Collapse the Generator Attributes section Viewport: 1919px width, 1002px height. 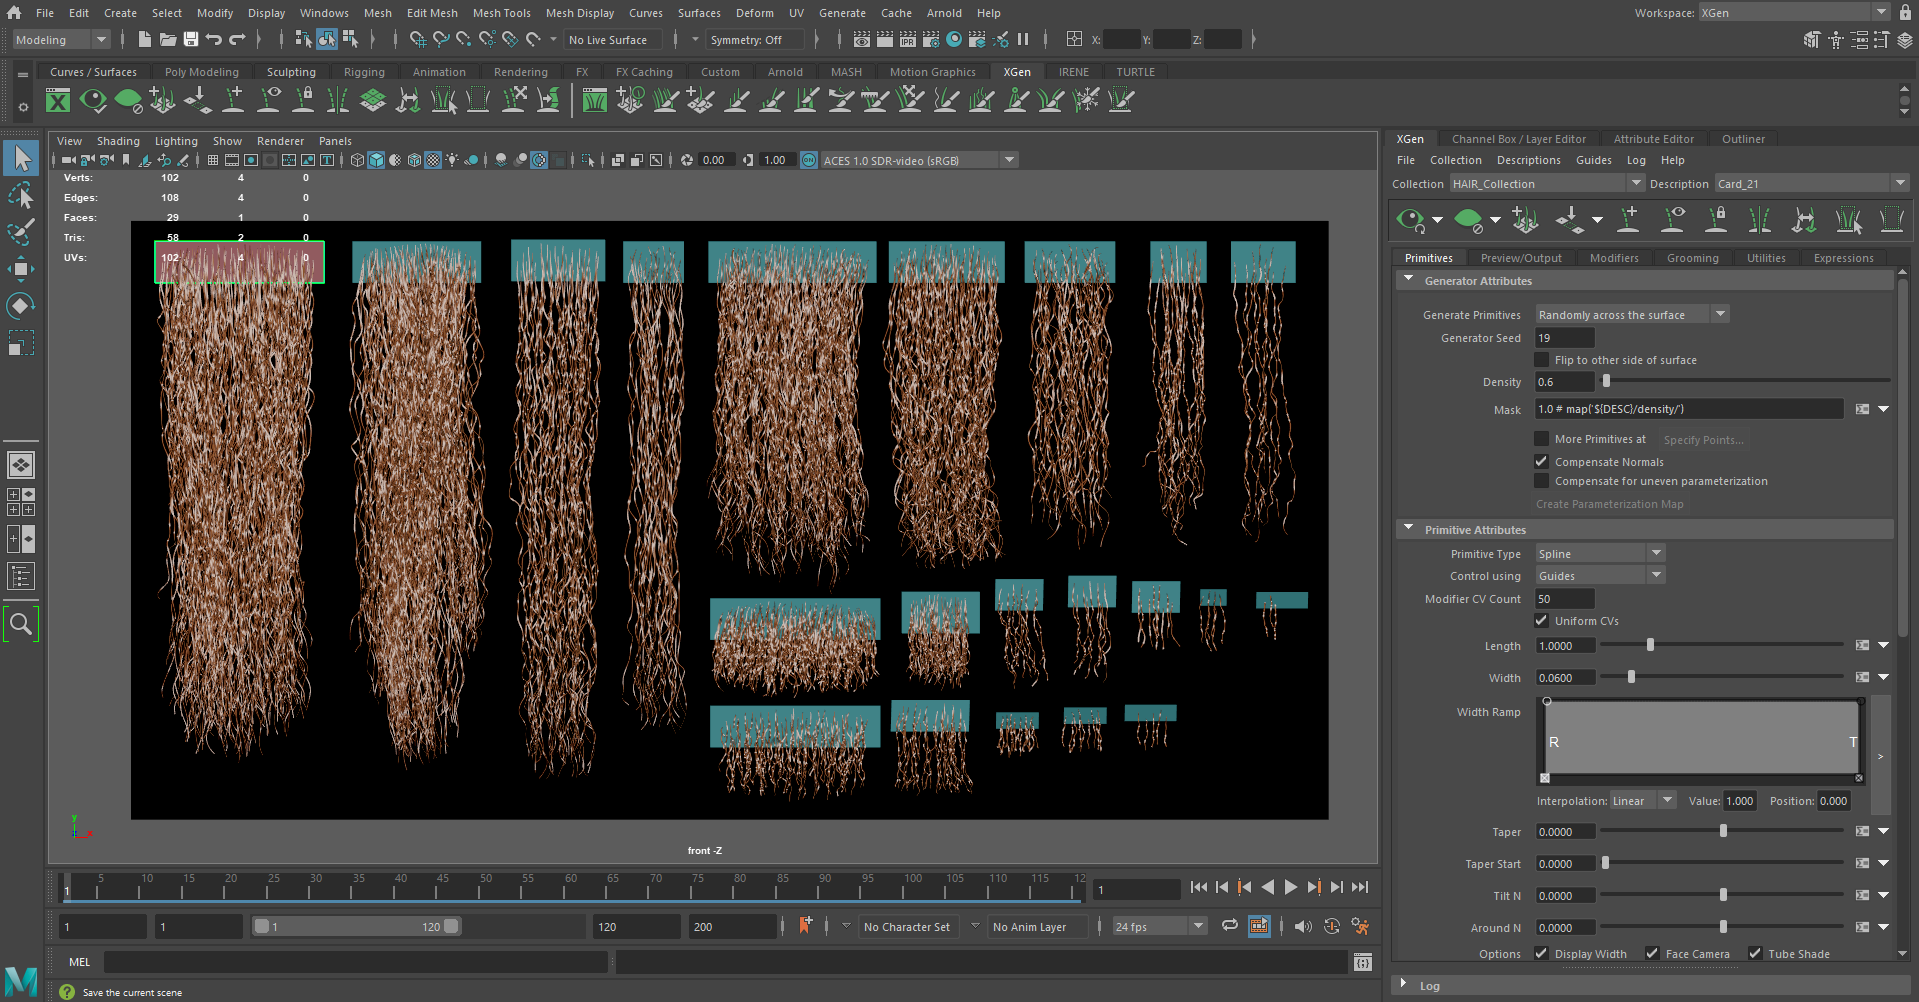(x=1409, y=281)
